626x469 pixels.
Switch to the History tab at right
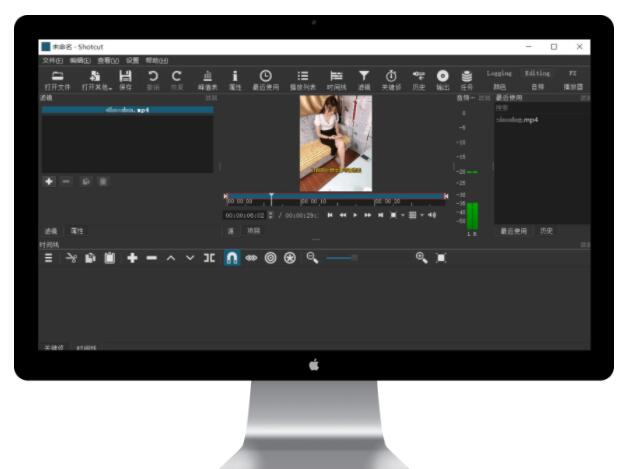pos(546,230)
